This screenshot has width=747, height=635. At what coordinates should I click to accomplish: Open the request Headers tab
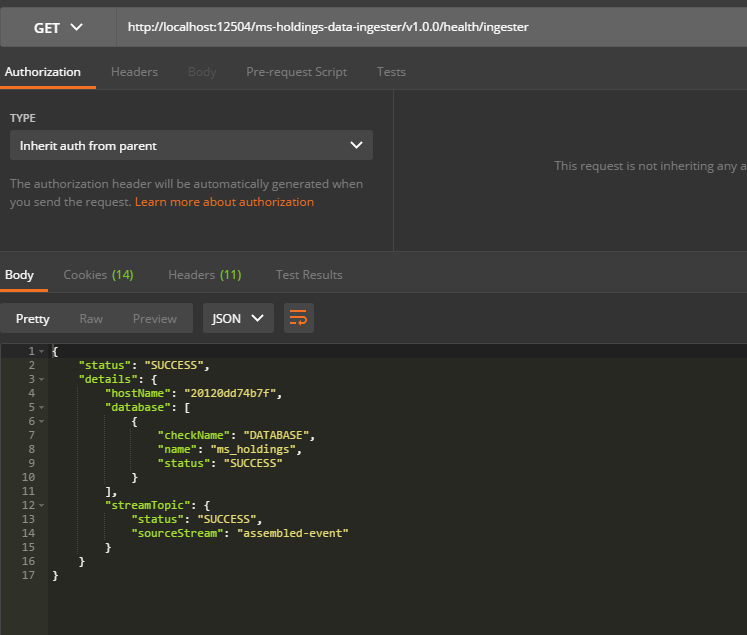pyautogui.click(x=134, y=72)
